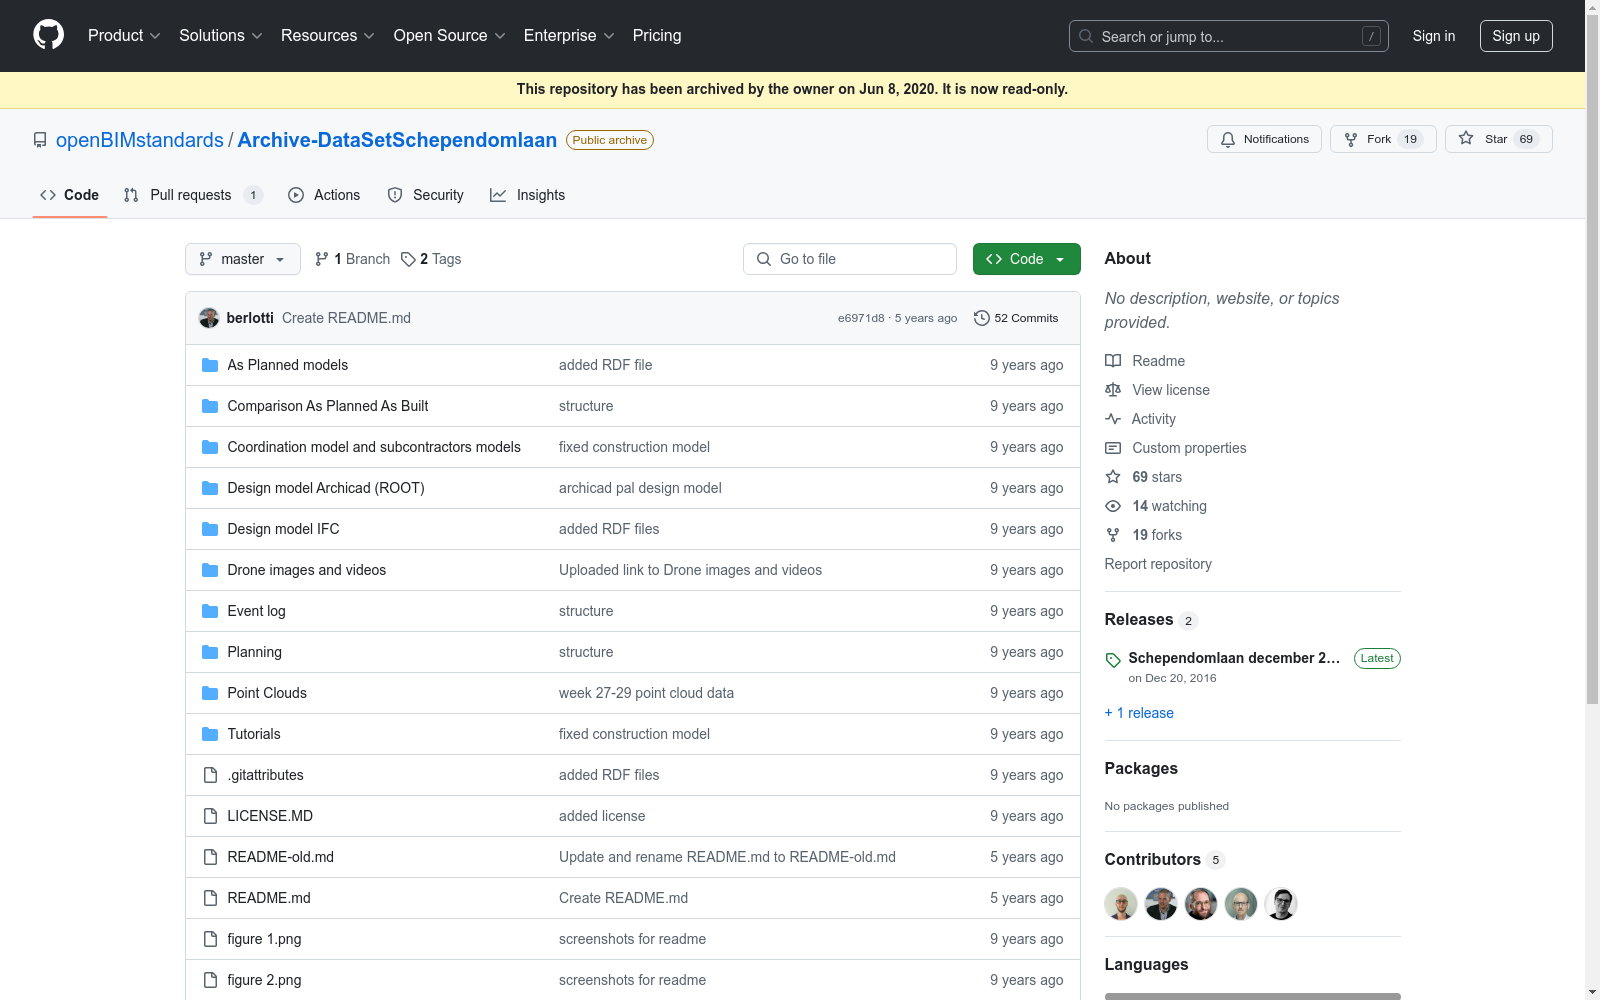The width and height of the screenshot is (1600, 1000).
Task: Click the berlotti avatar in commit header
Action: tap(209, 318)
